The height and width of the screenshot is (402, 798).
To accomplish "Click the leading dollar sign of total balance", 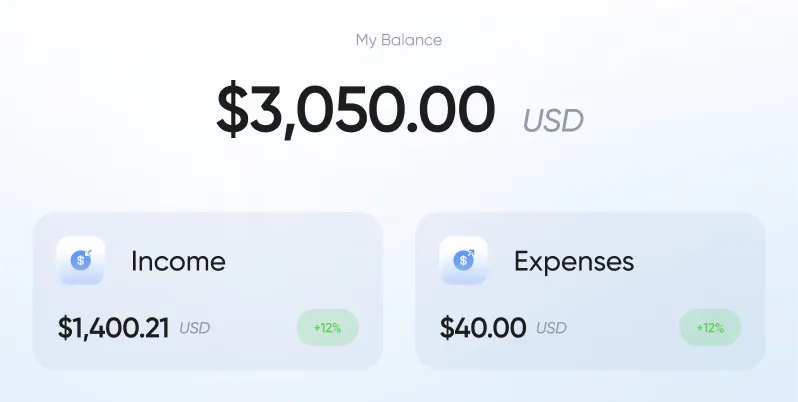I will coord(231,109).
